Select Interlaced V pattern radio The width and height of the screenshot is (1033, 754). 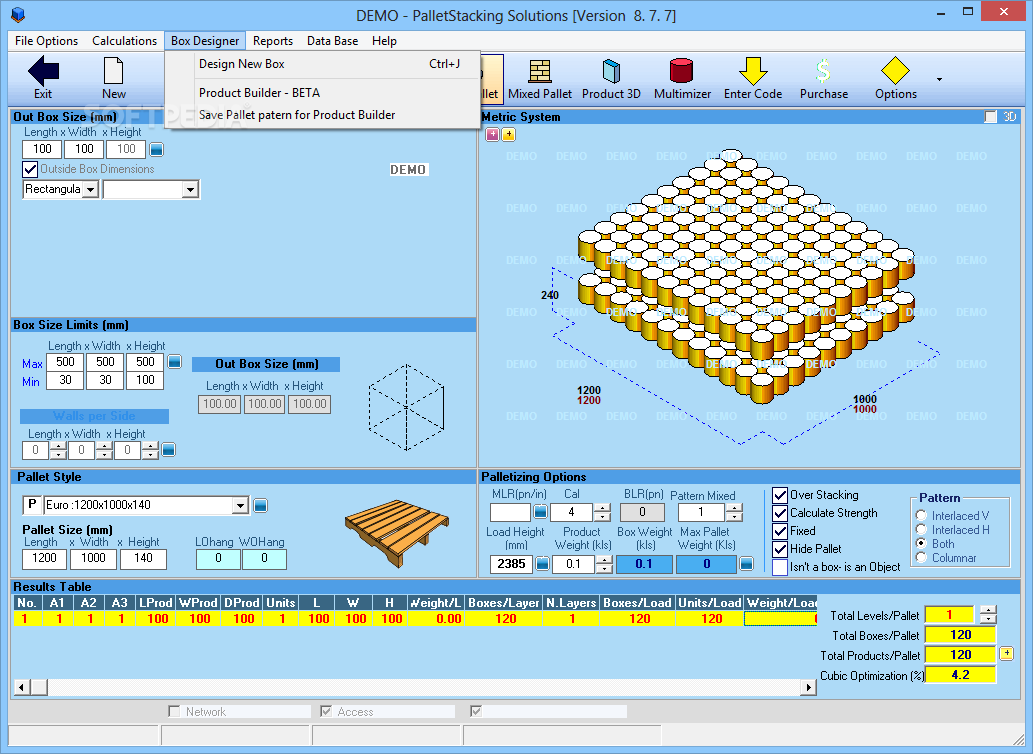coord(921,515)
